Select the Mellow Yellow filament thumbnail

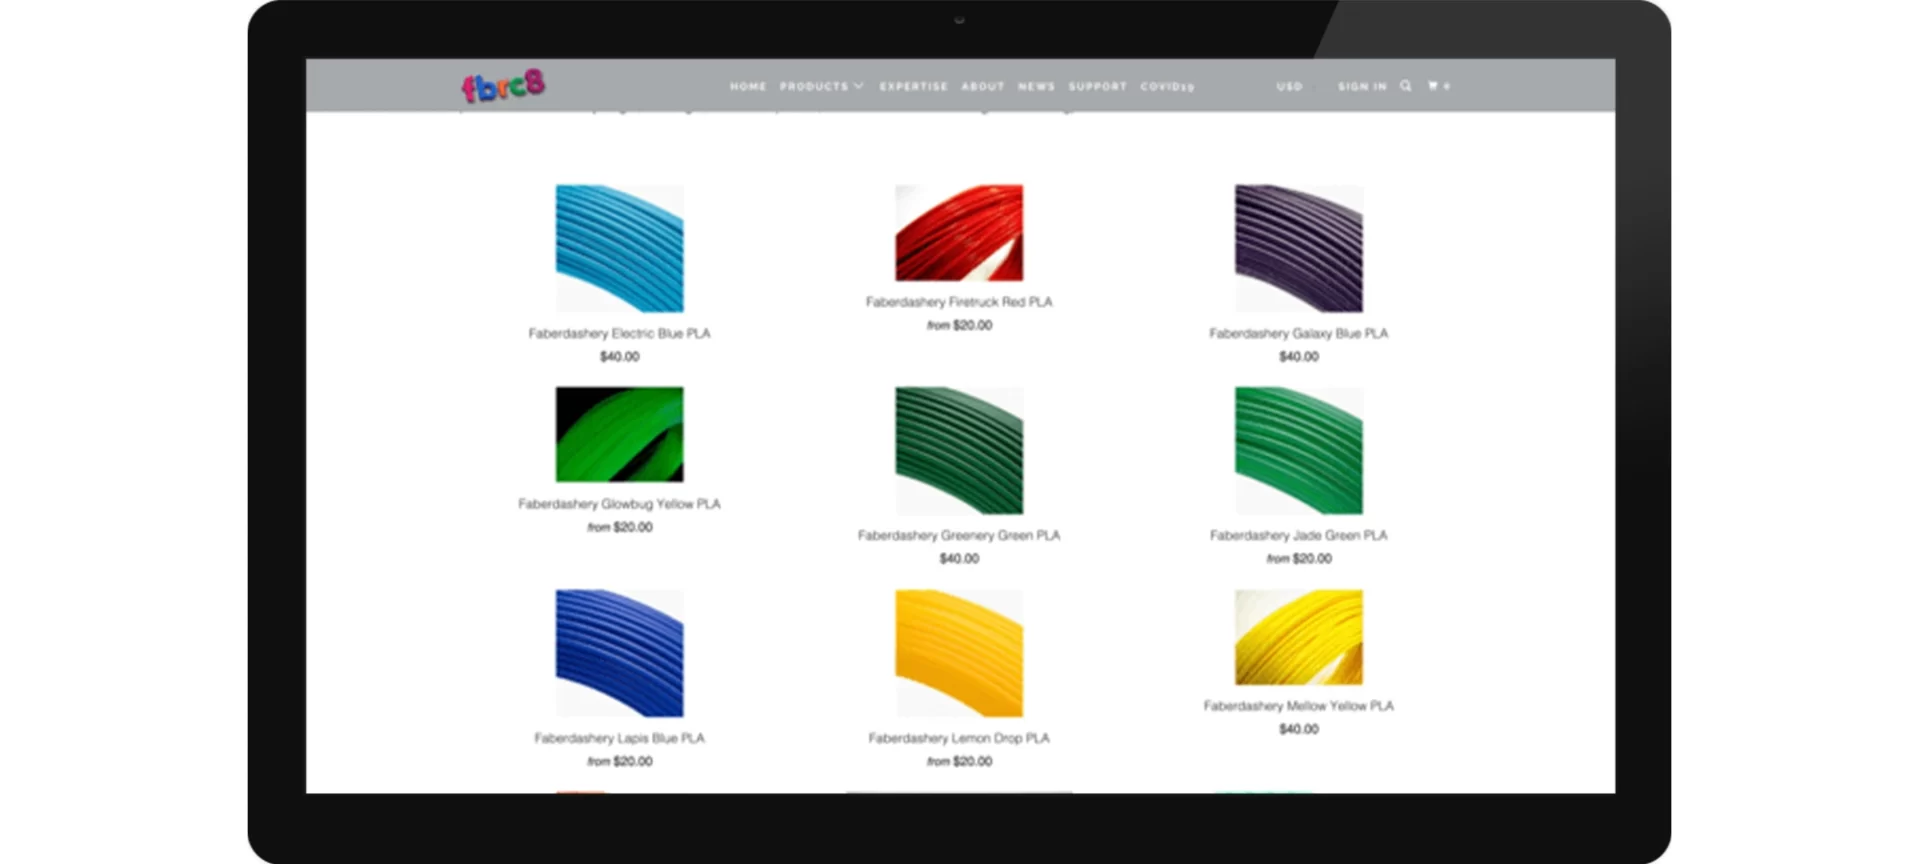[1298, 637]
